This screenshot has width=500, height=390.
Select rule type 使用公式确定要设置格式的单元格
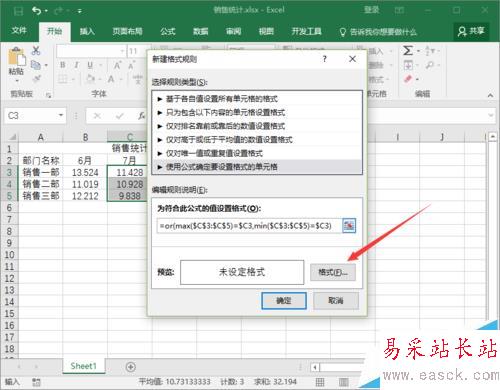(257, 167)
